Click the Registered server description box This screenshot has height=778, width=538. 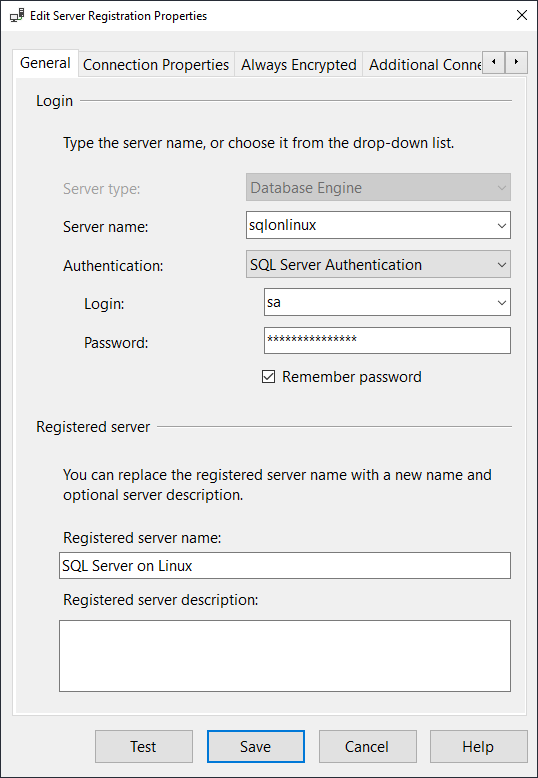tap(285, 655)
